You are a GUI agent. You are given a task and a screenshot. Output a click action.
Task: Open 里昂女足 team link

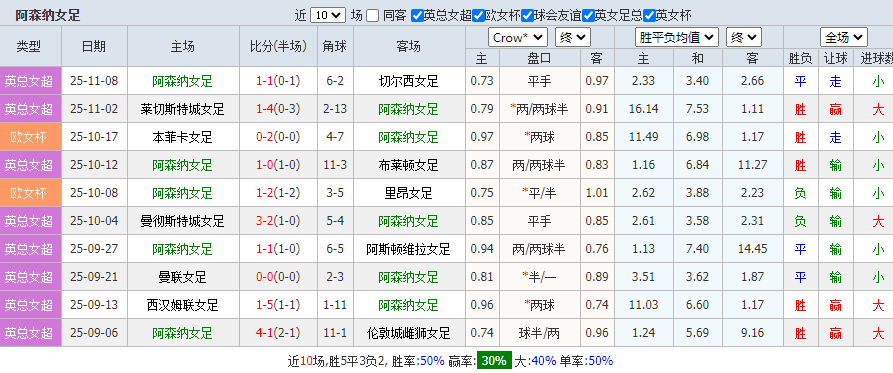(x=408, y=192)
